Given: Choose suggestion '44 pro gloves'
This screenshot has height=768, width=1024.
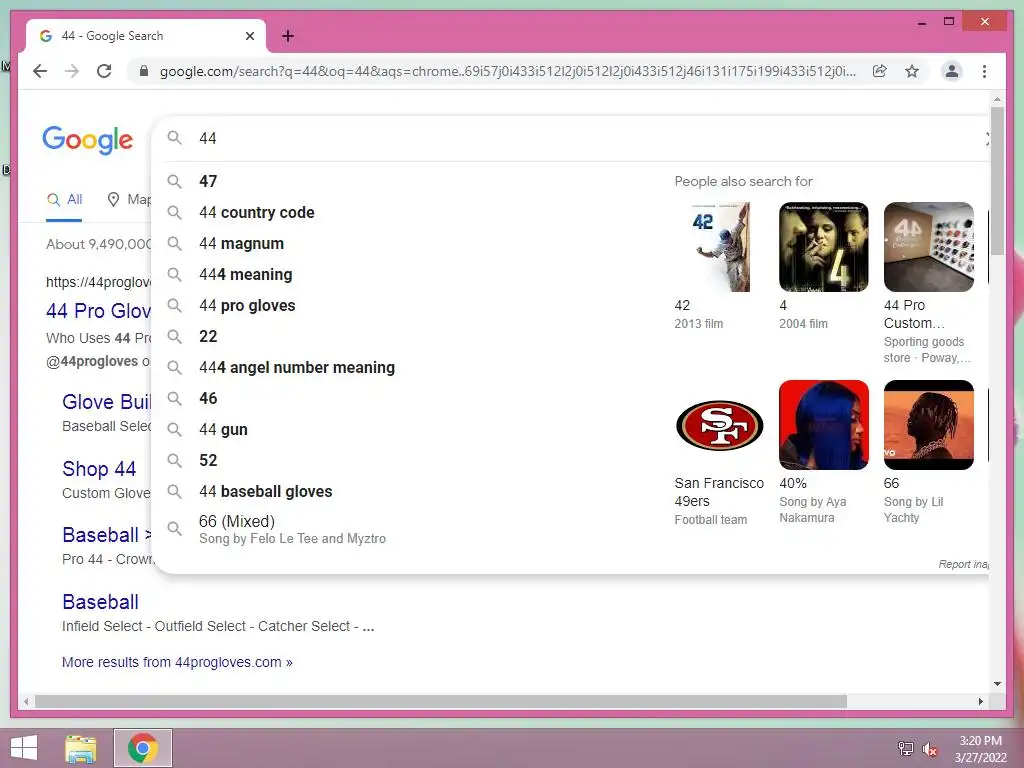Looking at the screenshot, I should point(411,306).
